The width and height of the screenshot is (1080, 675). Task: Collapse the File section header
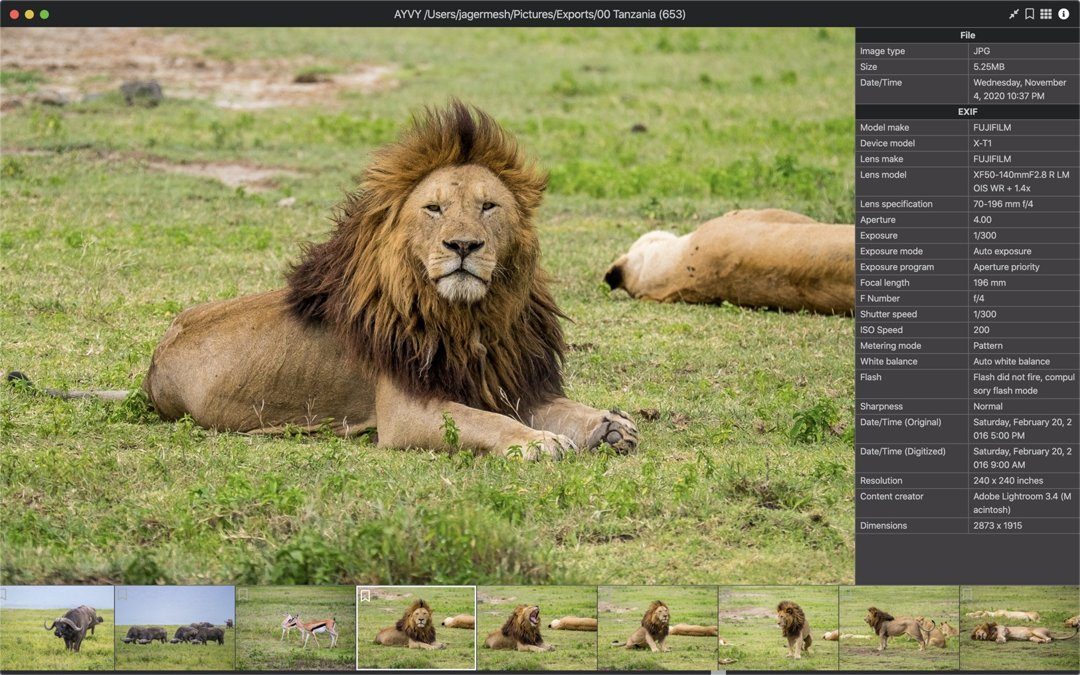pyautogui.click(x=967, y=35)
